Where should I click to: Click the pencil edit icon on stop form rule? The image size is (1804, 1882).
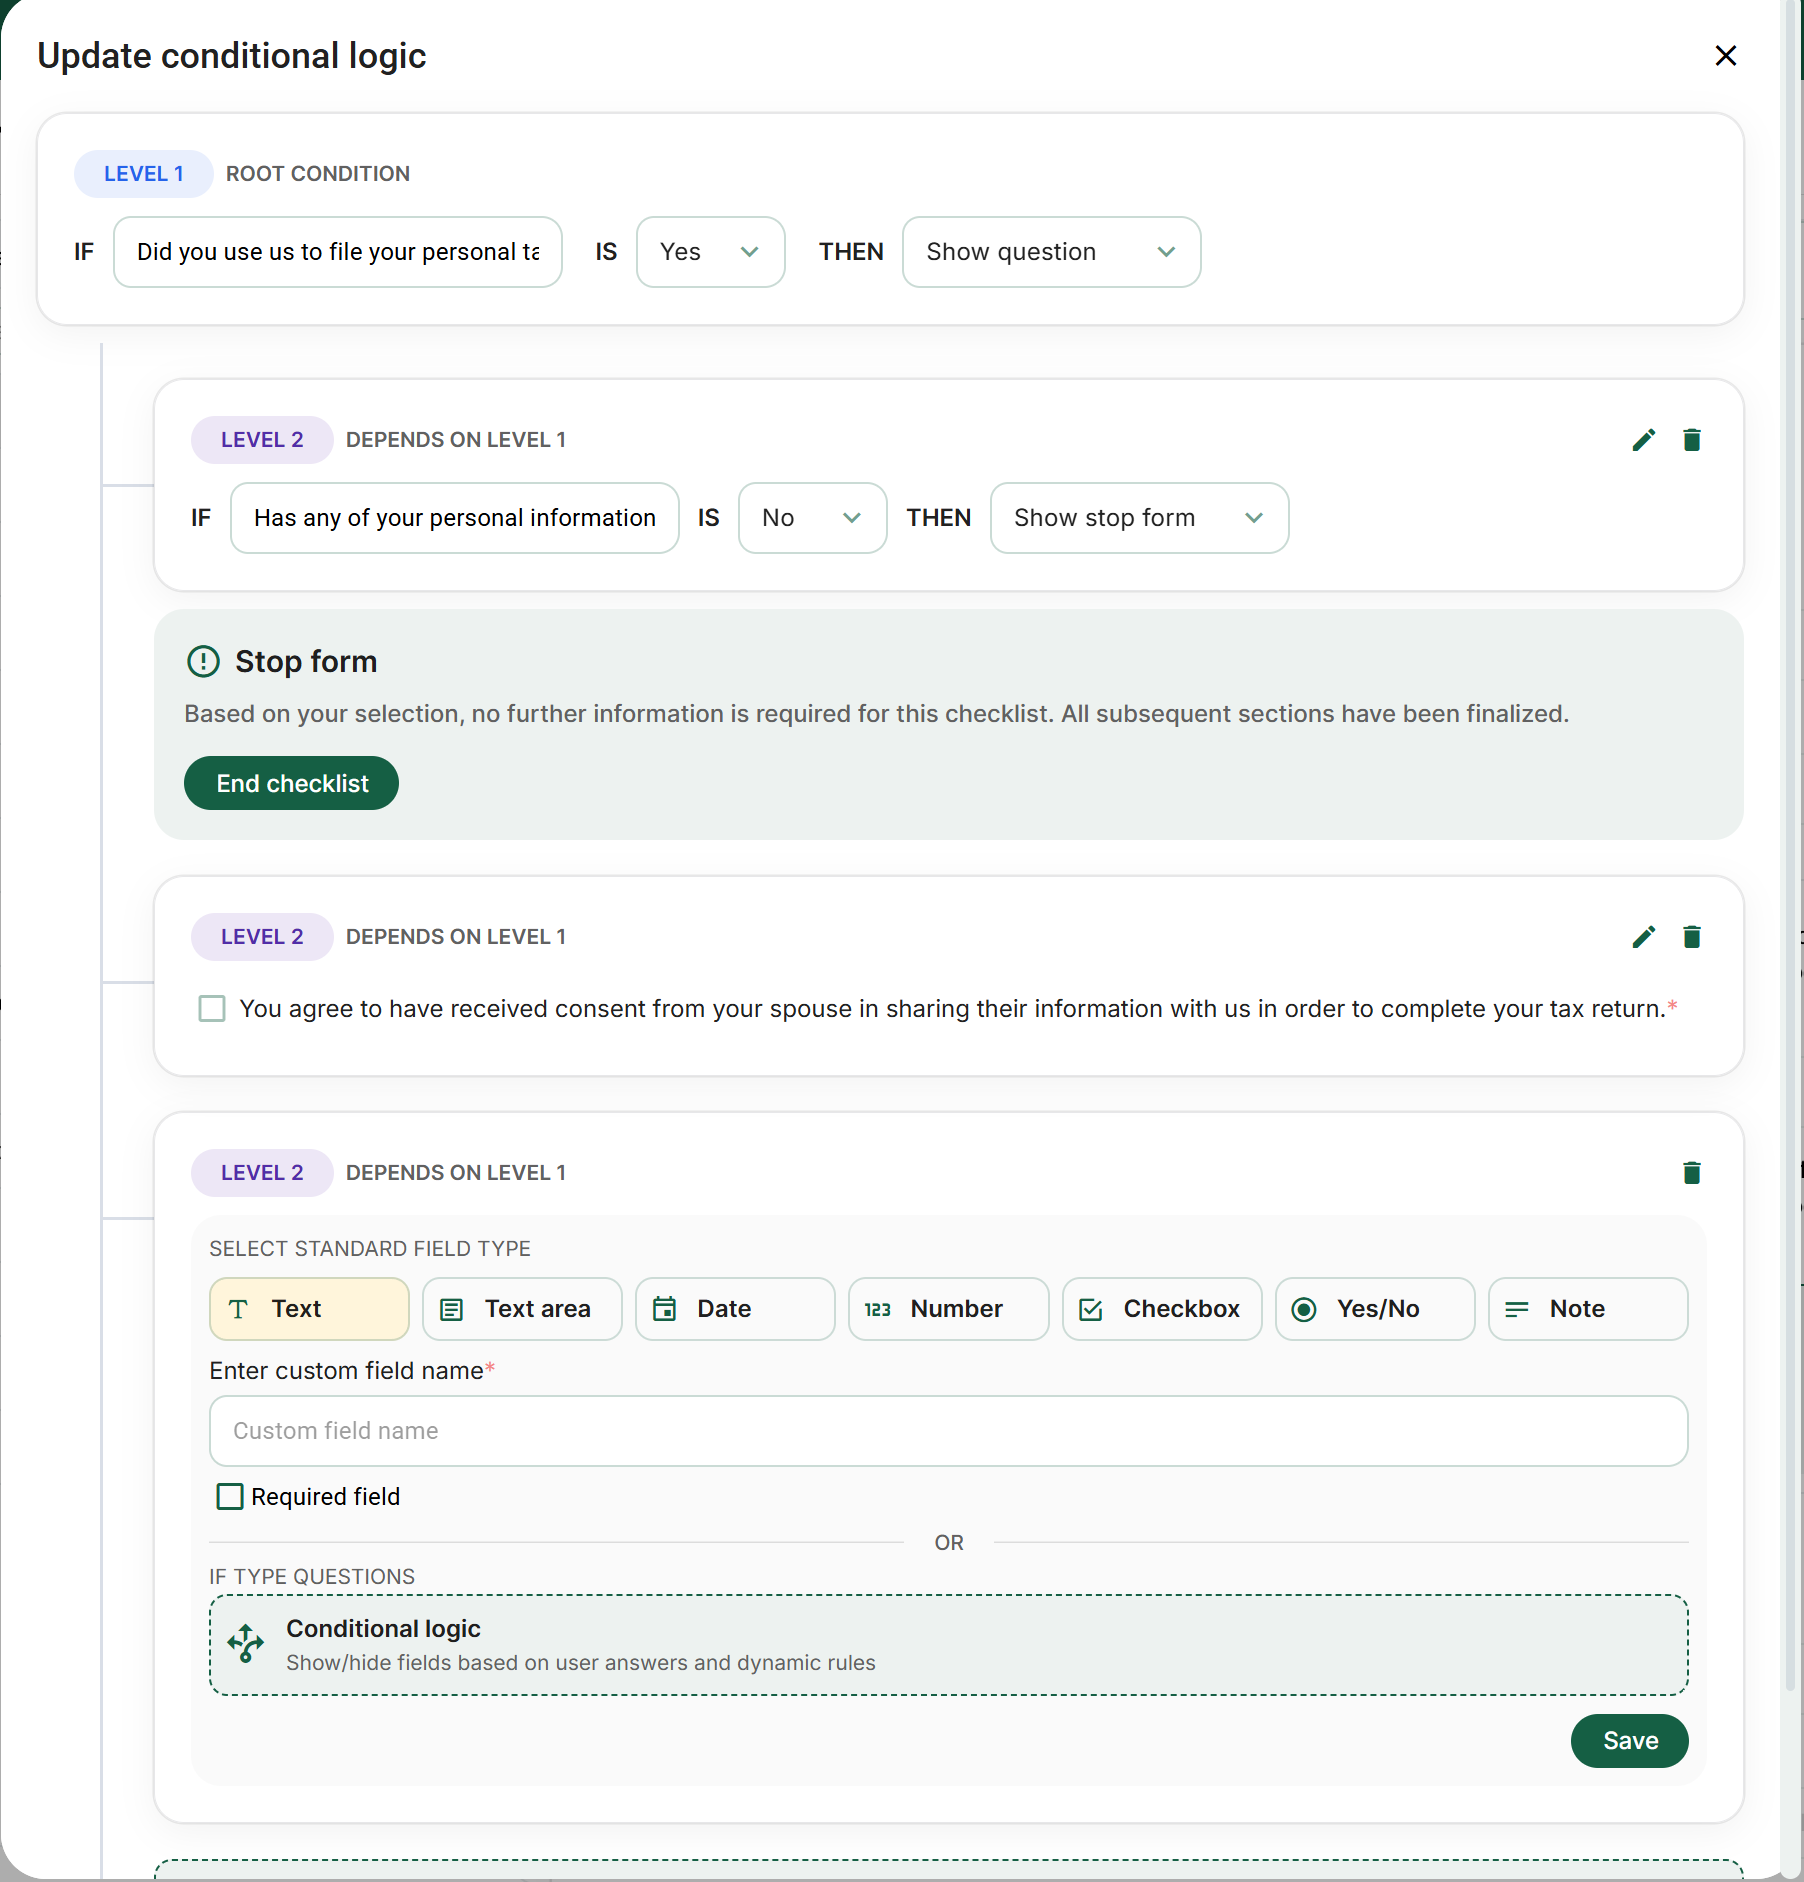(1643, 440)
